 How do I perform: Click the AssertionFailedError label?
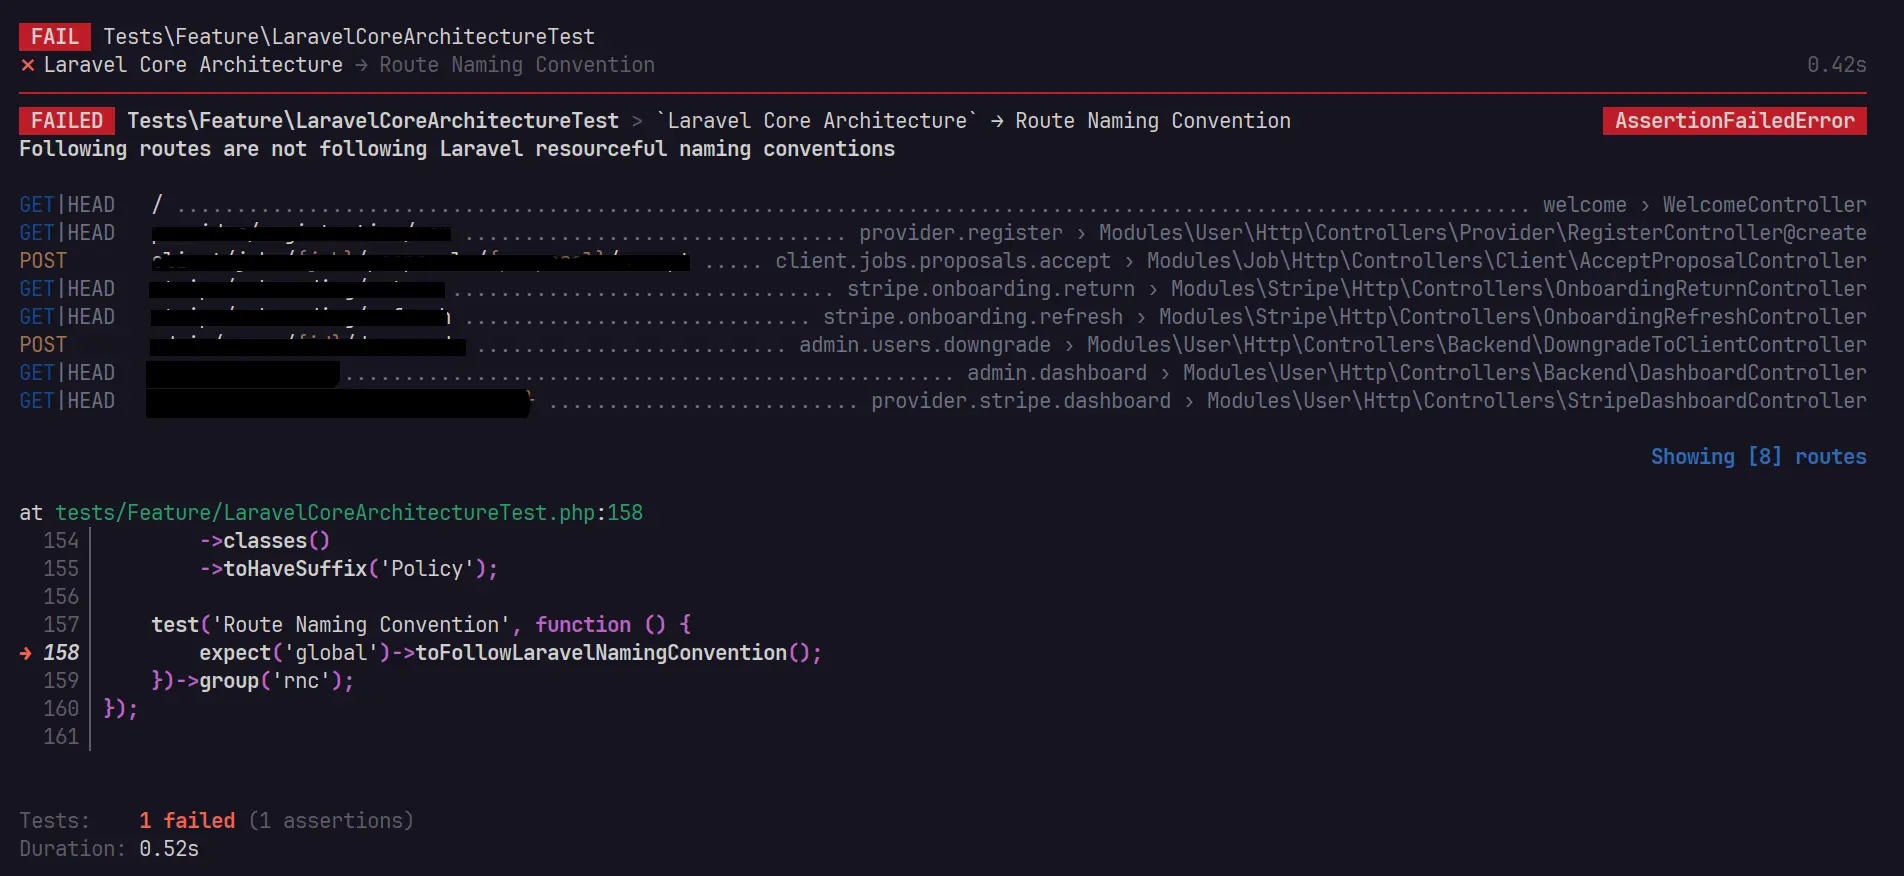tap(1734, 121)
